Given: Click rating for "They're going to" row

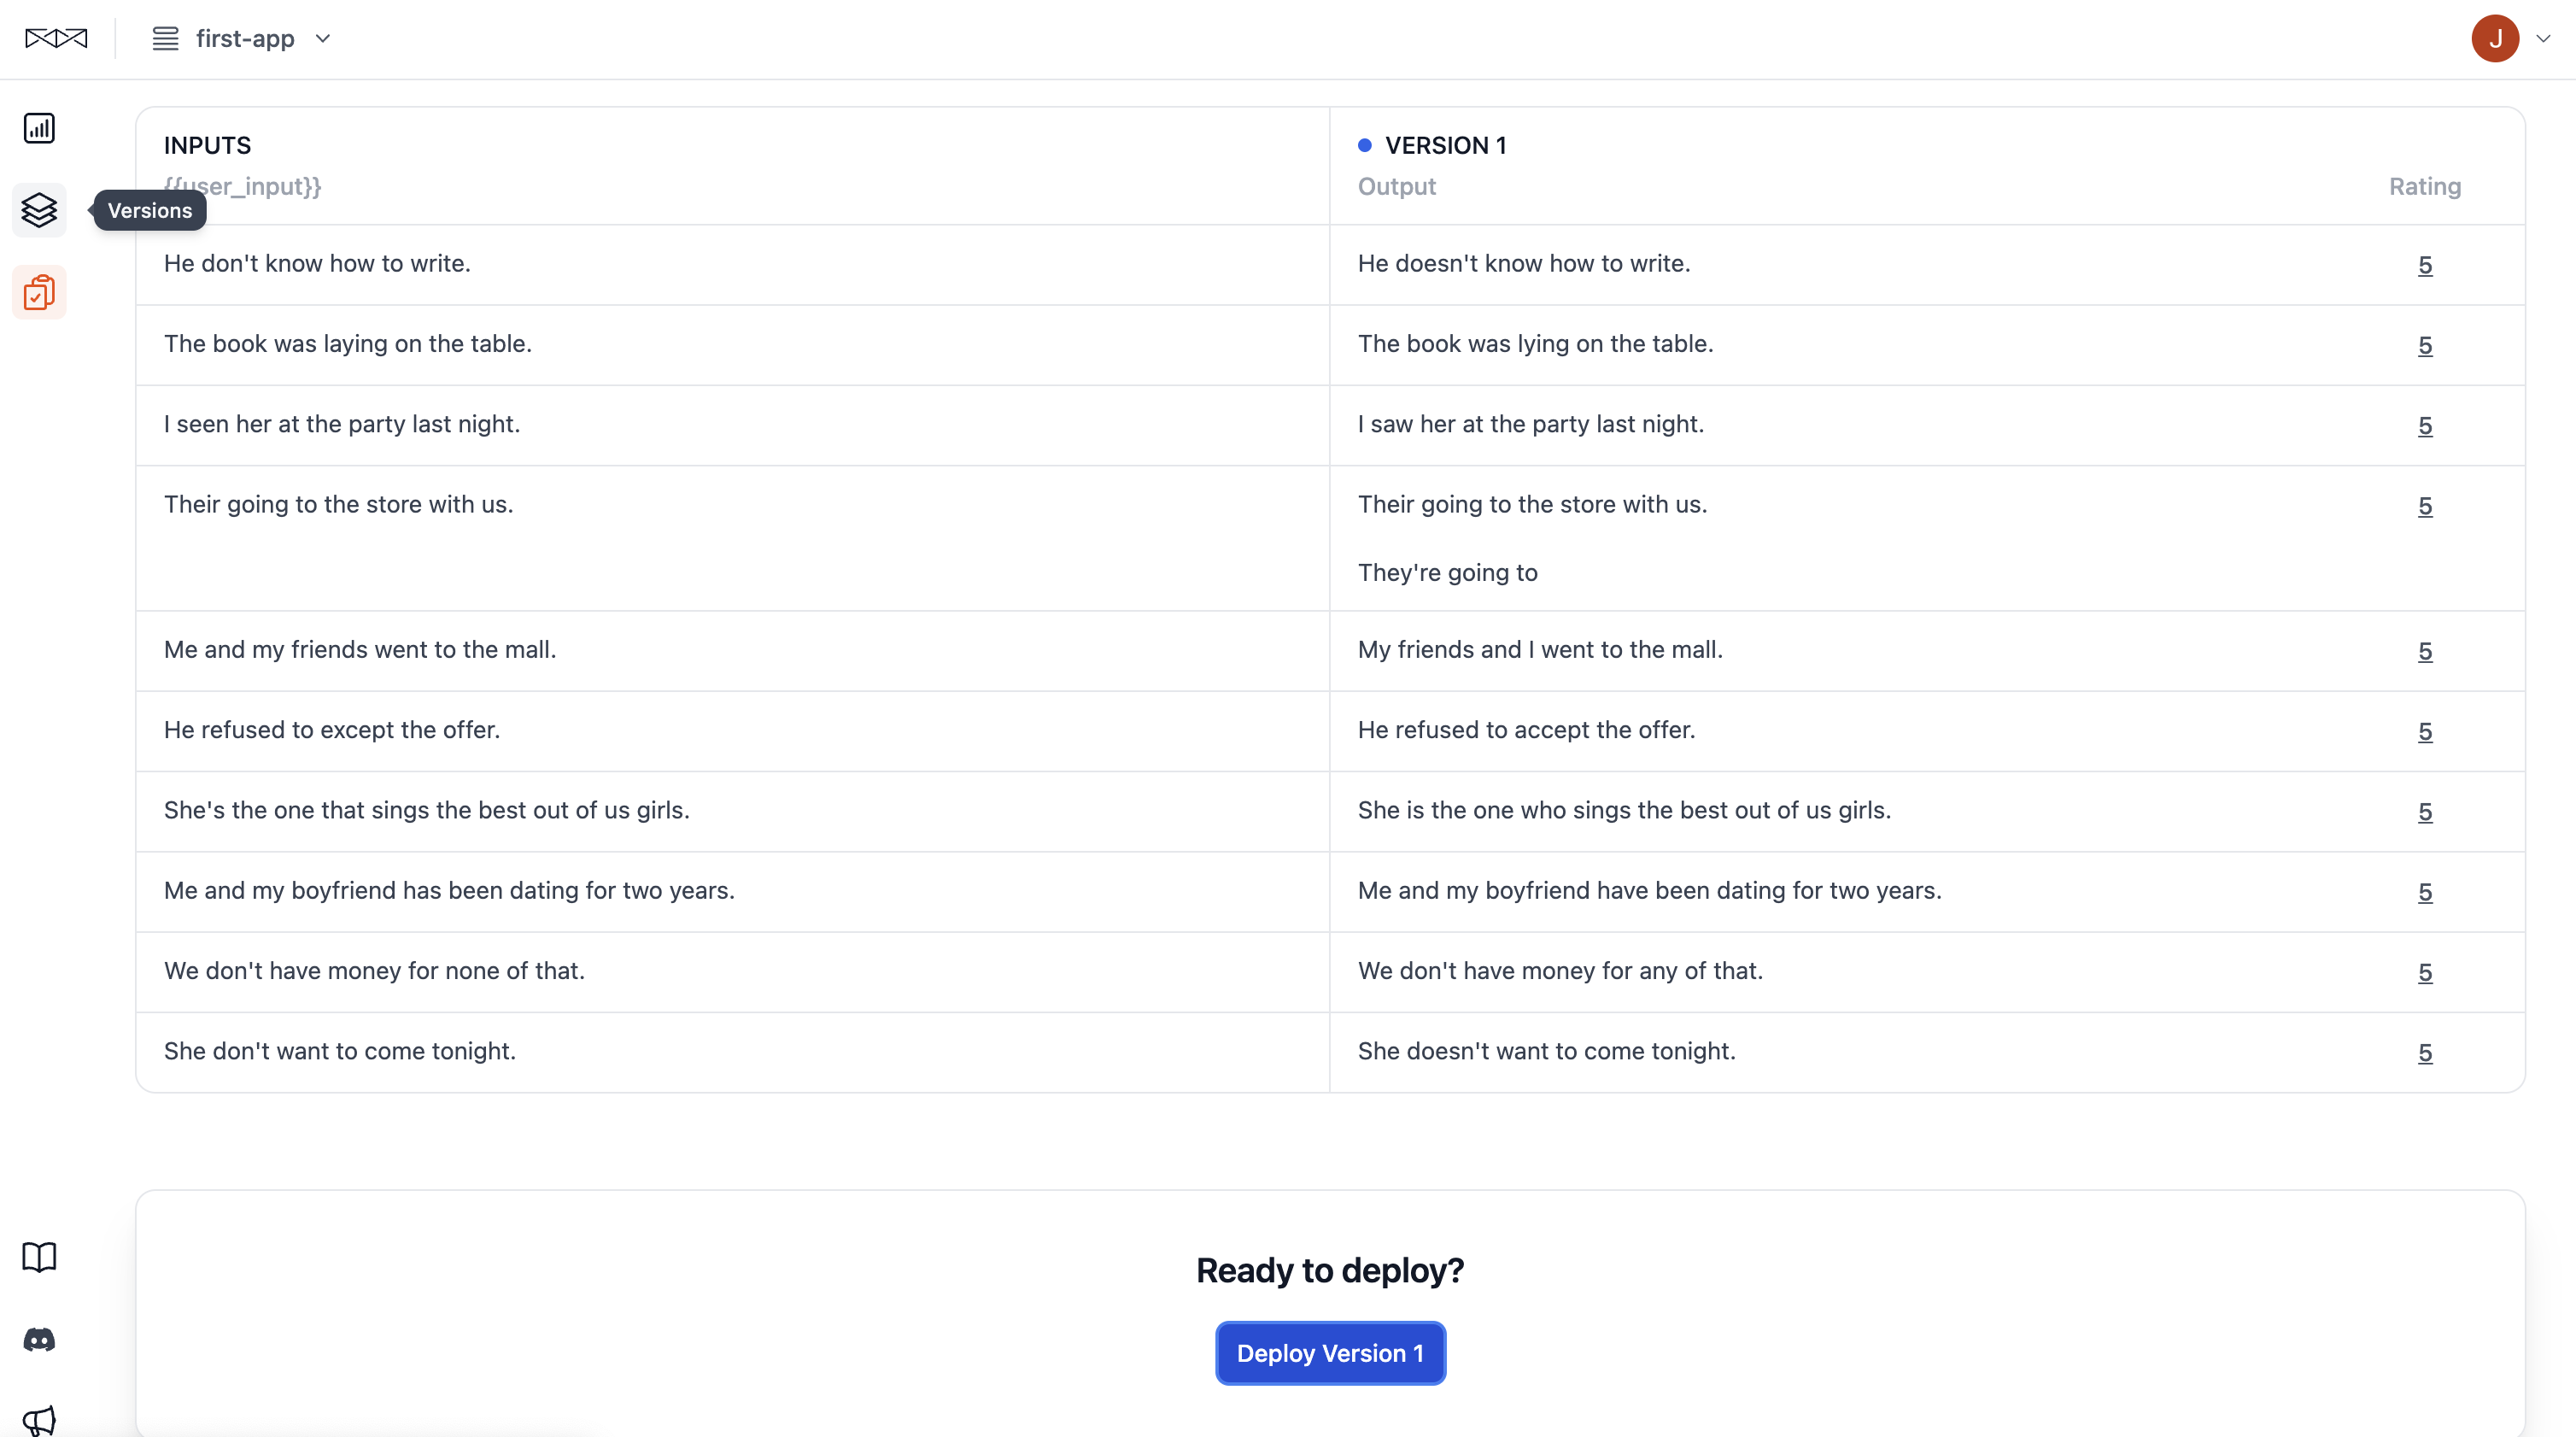Looking at the screenshot, I should click(2425, 506).
